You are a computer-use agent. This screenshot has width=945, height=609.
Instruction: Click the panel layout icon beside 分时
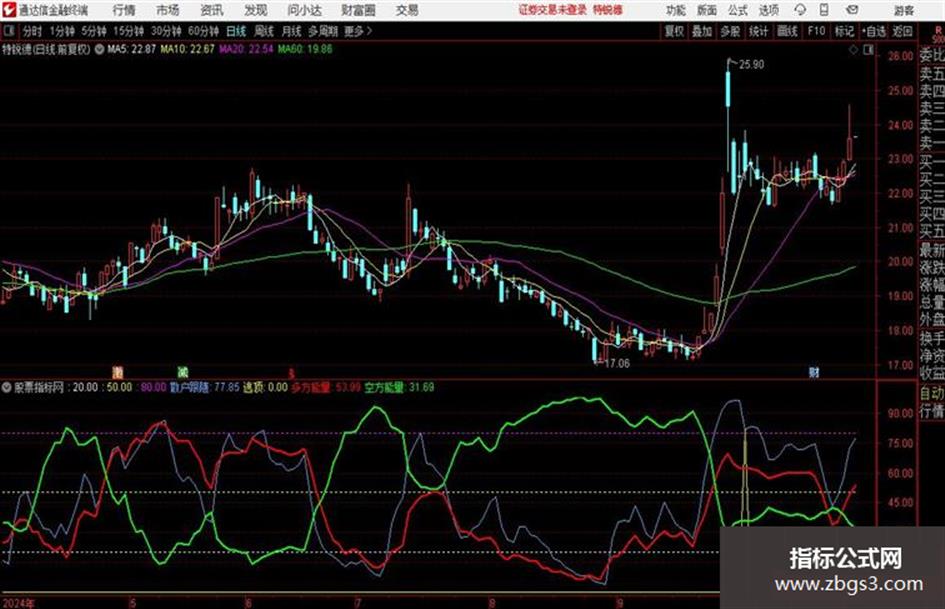point(9,31)
